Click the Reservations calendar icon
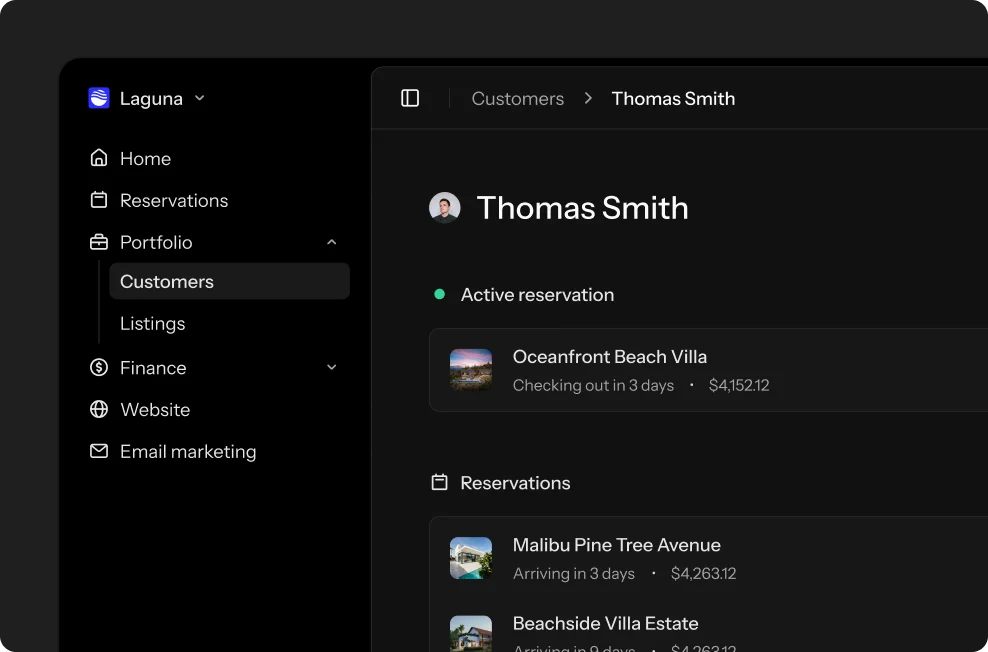This screenshot has height=652, width=988. click(x=99, y=200)
